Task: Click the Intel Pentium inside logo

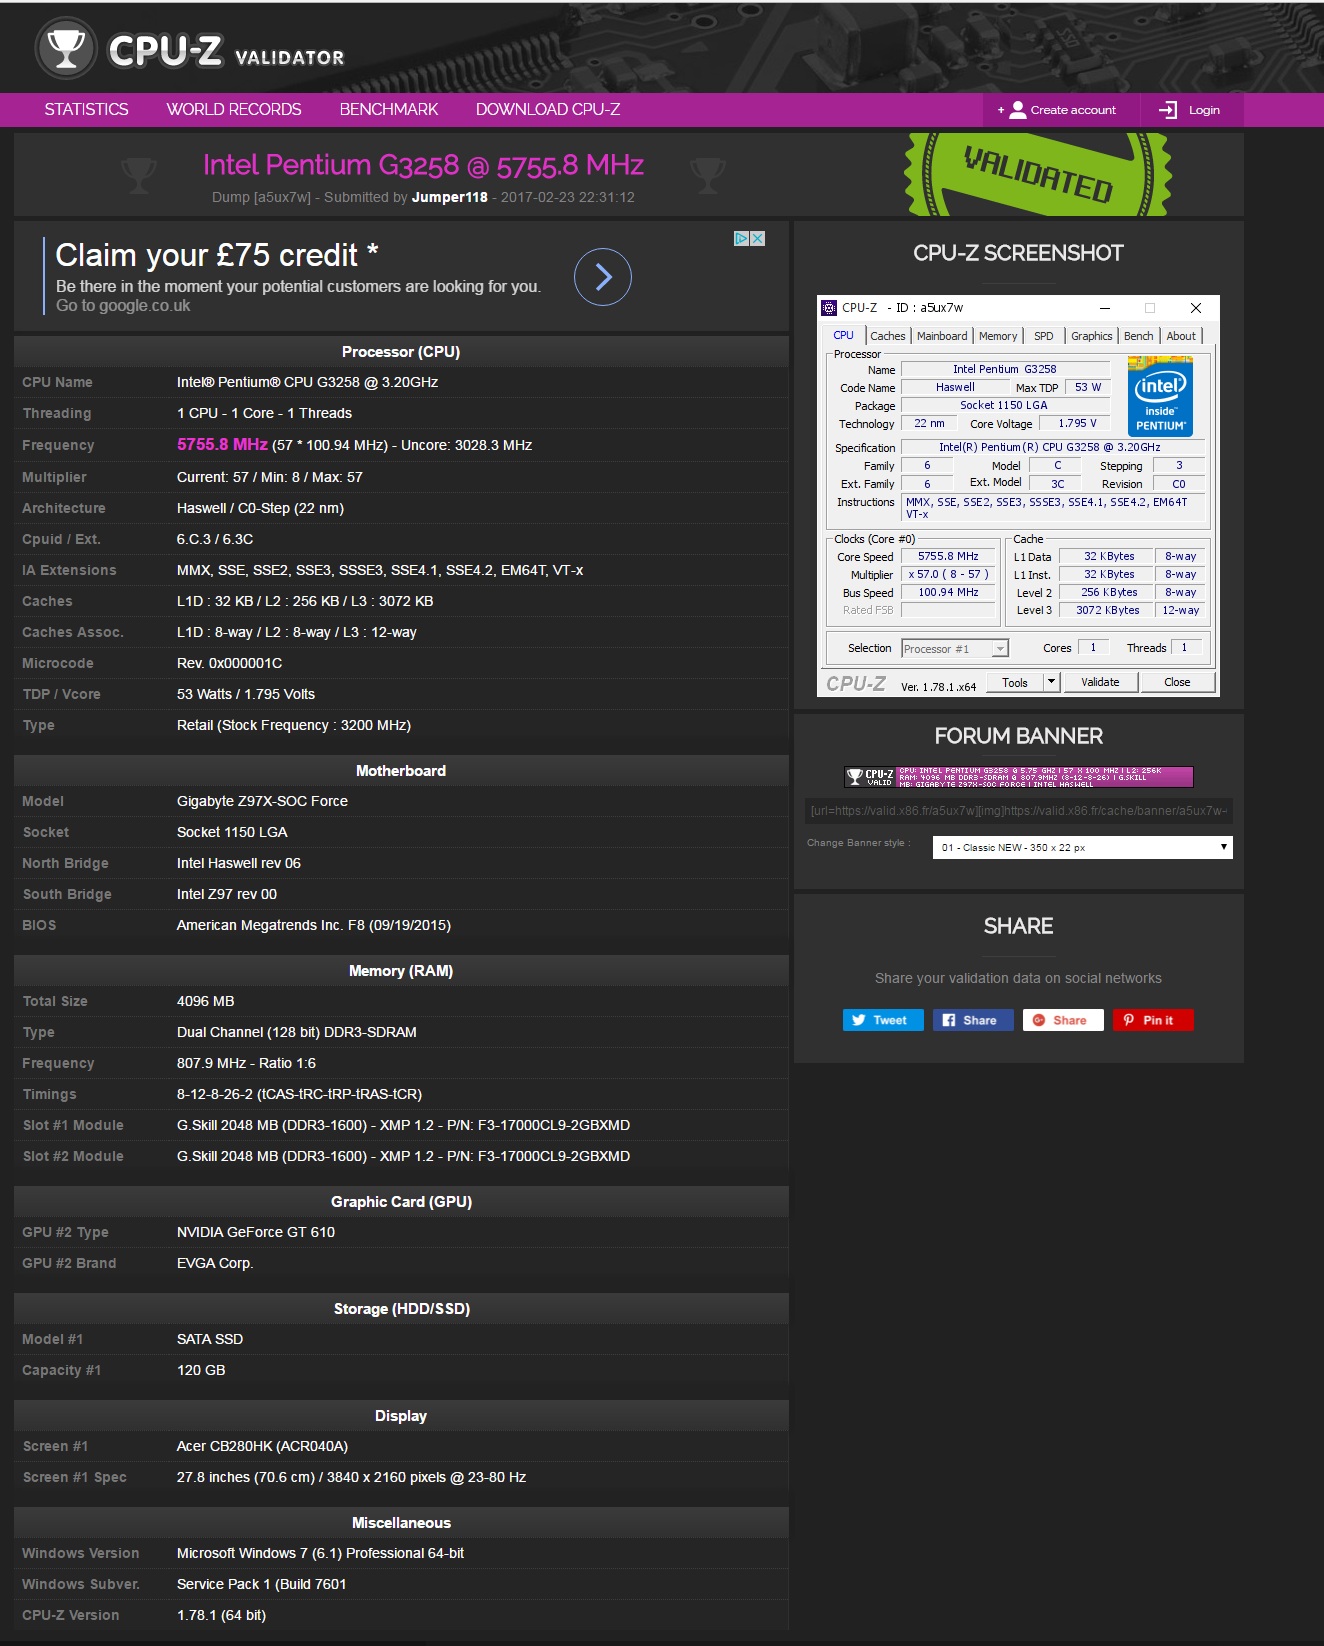Action: click(1160, 396)
